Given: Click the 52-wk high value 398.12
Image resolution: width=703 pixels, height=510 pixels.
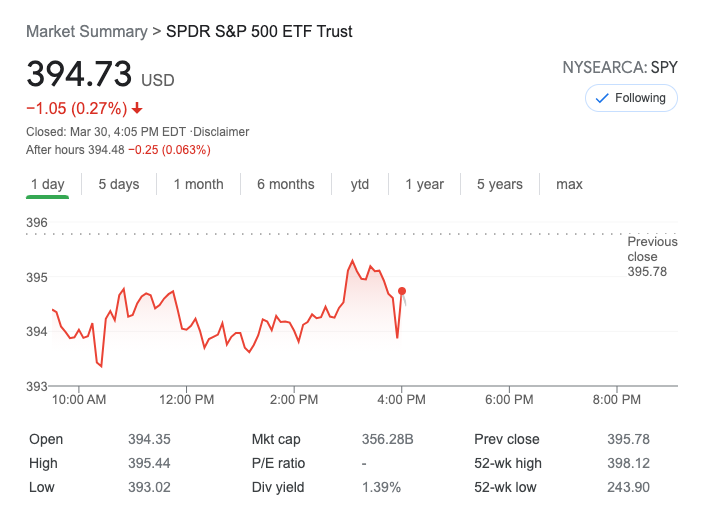Looking at the screenshot, I should pos(628,463).
